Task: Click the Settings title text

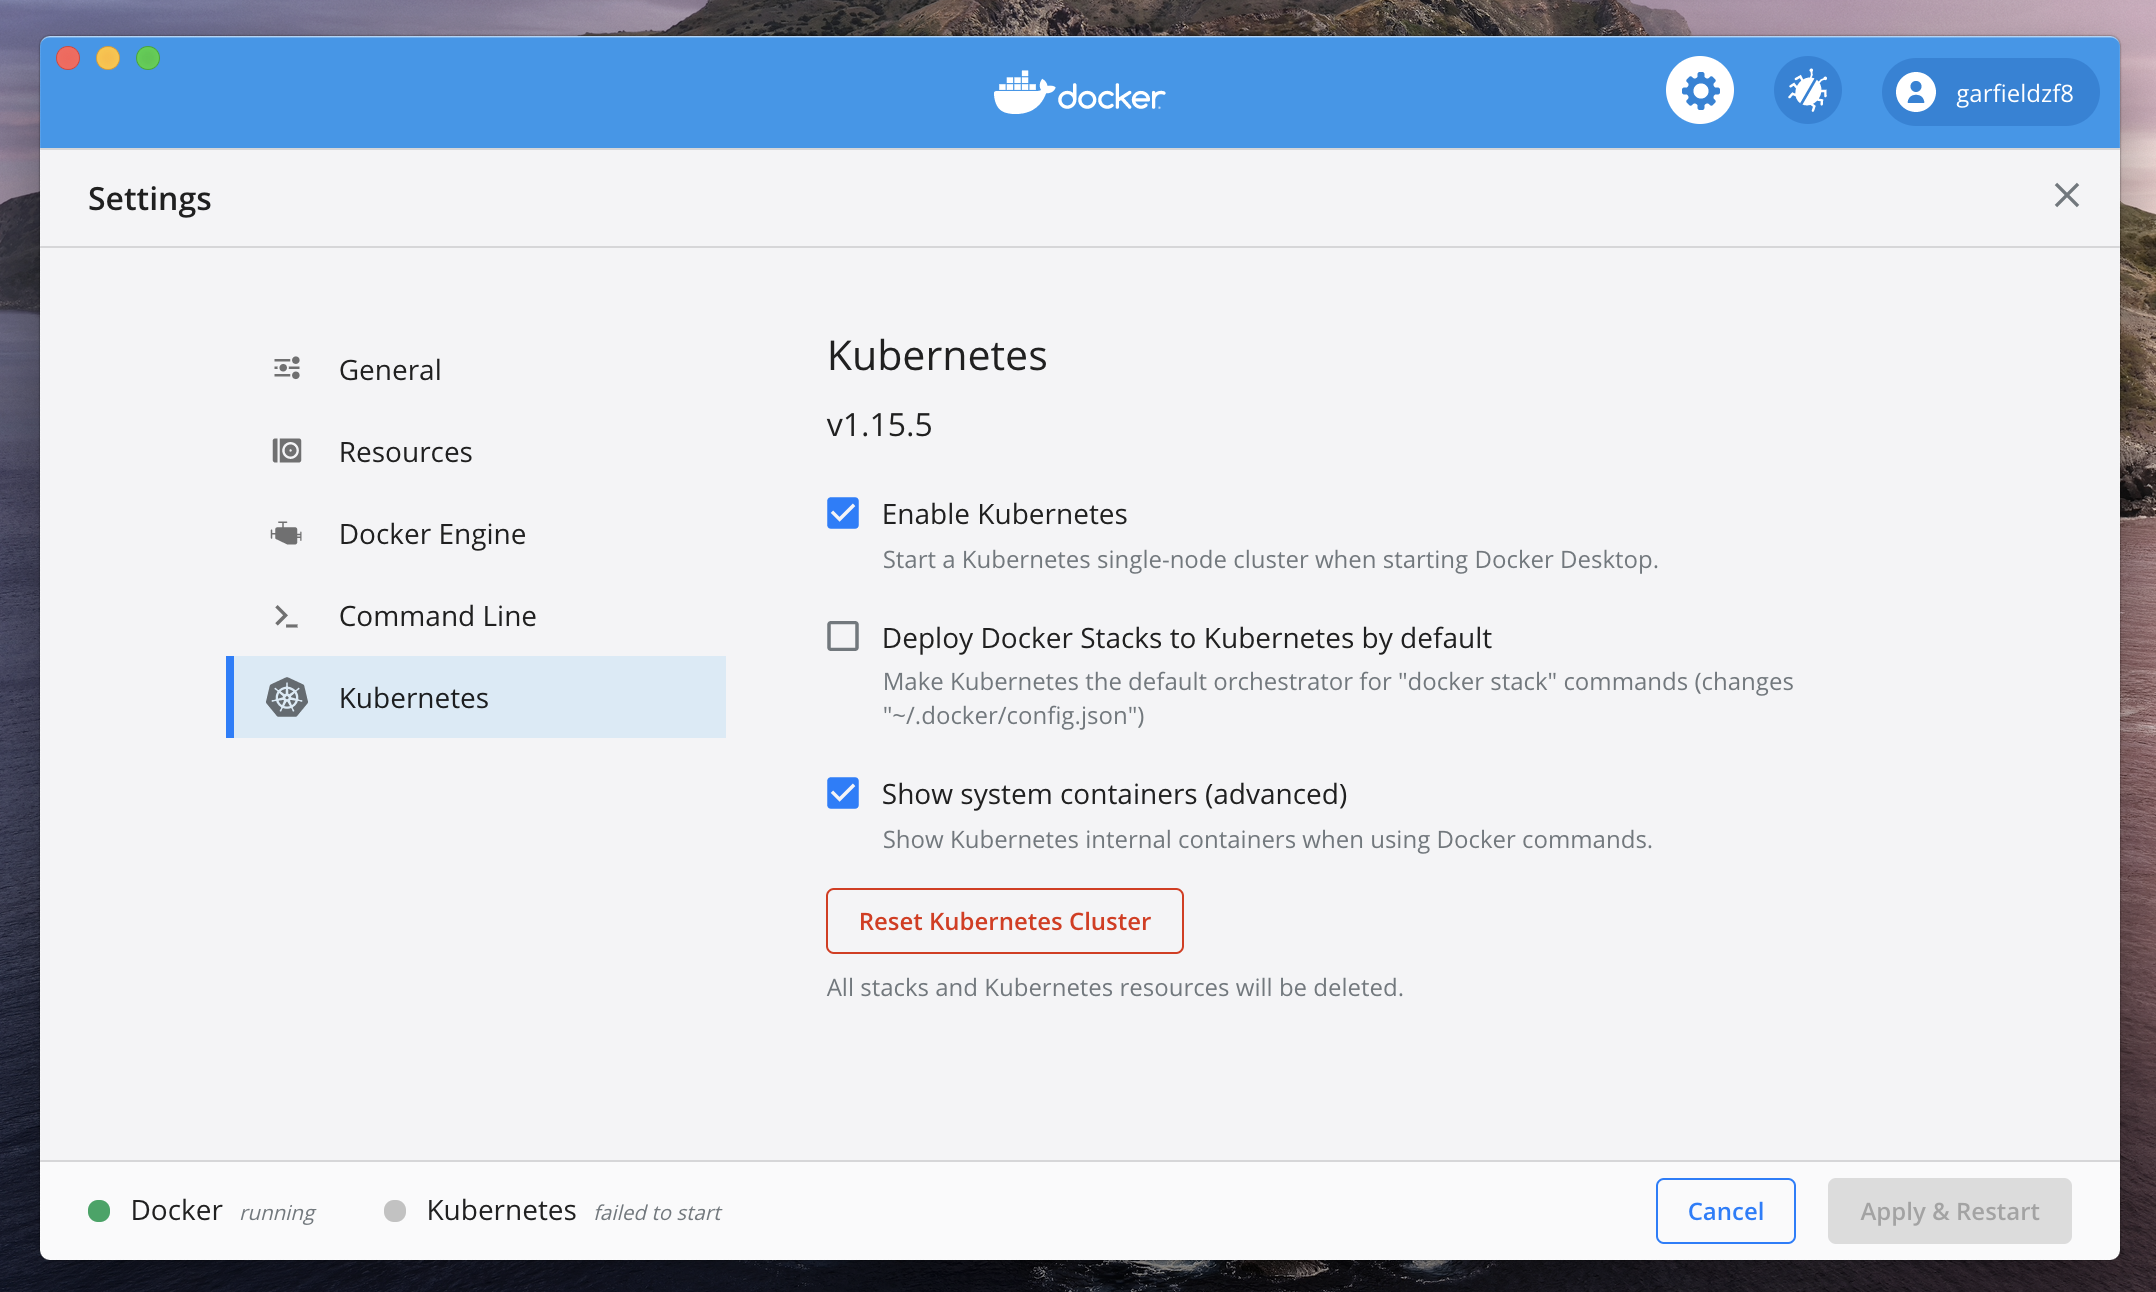Action: click(x=149, y=199)
